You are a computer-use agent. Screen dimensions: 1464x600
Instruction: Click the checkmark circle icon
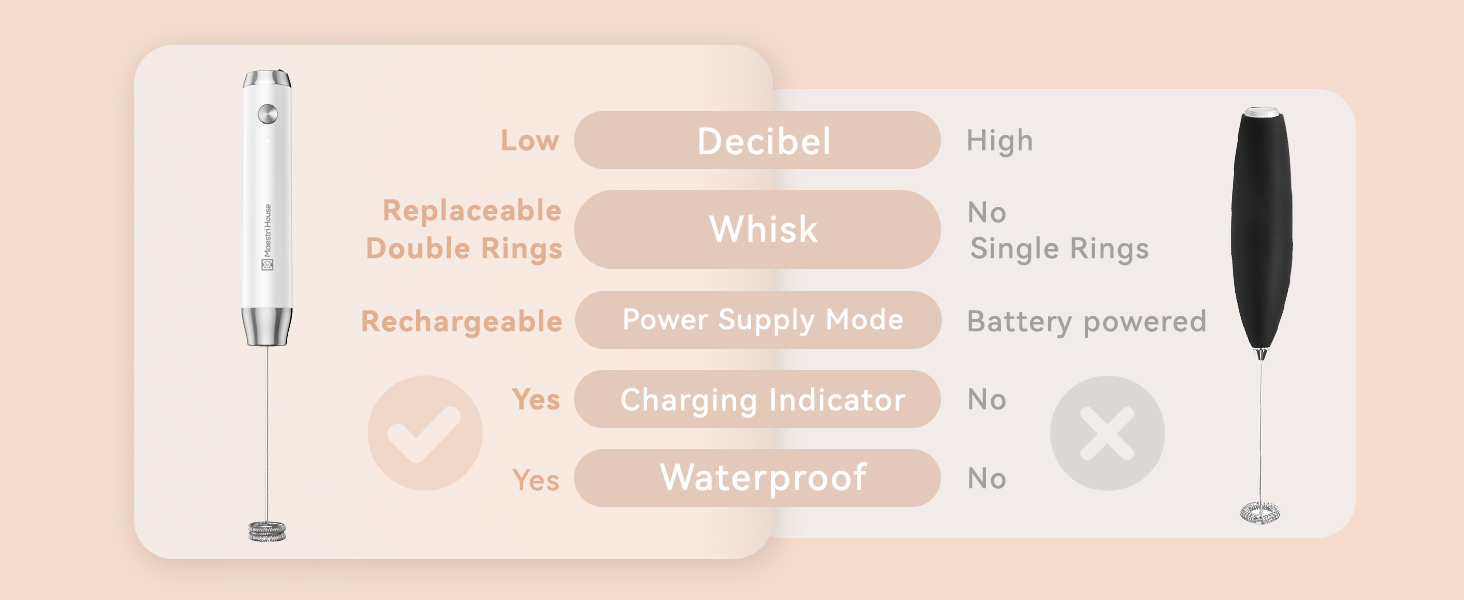point(425,433)
